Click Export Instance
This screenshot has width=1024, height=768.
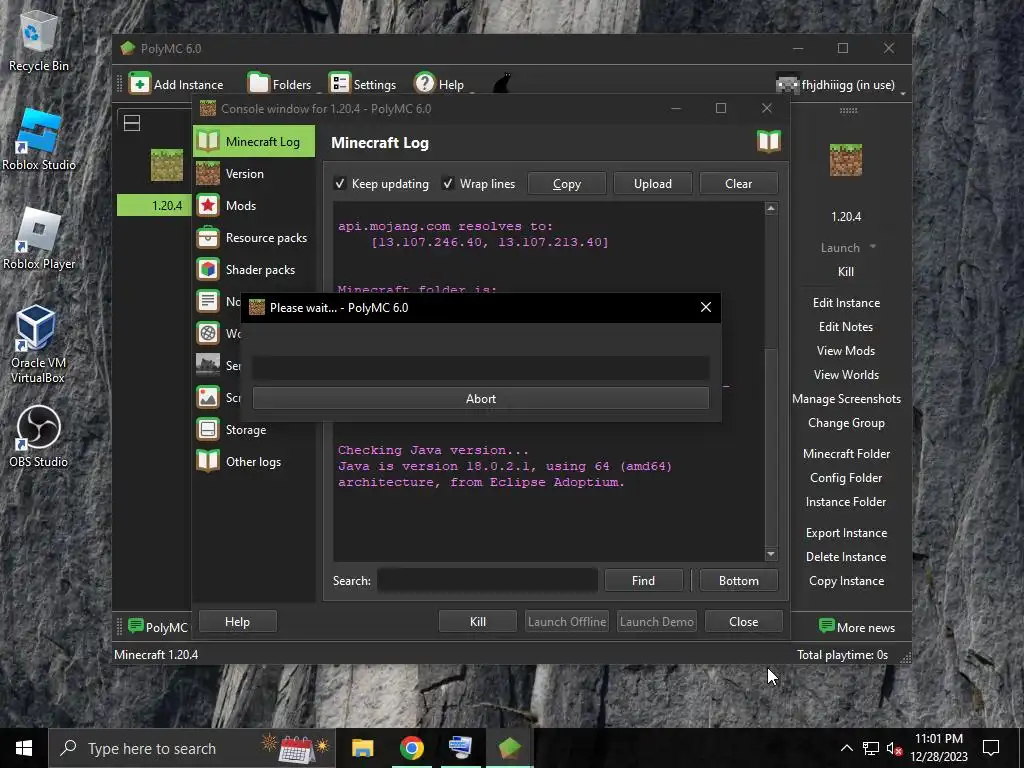pyautogui.click(x=846, y=532)
